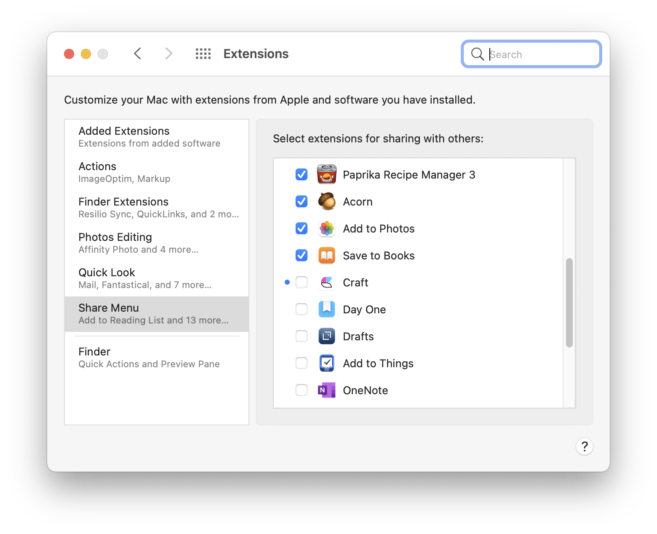Select Finder Extensions in sidebar
This screenshot has width=657, height=534.
coord(156,207)
